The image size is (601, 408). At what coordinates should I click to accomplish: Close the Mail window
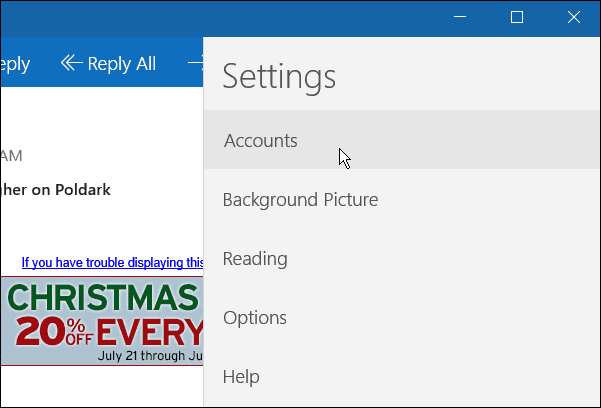point(573,17)
